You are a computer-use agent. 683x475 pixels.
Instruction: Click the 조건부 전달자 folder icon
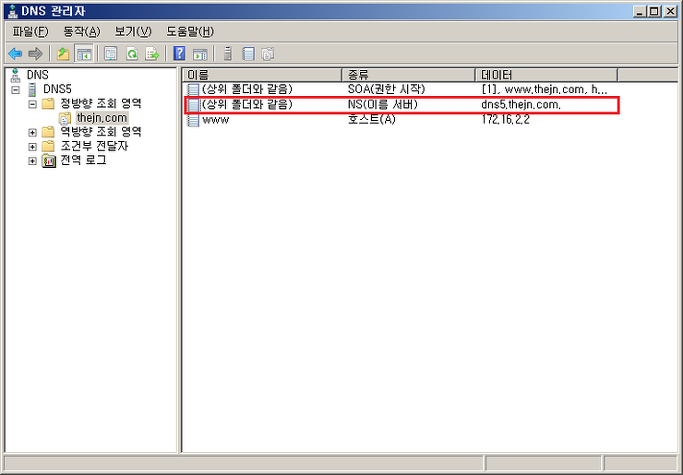point(48,146)
